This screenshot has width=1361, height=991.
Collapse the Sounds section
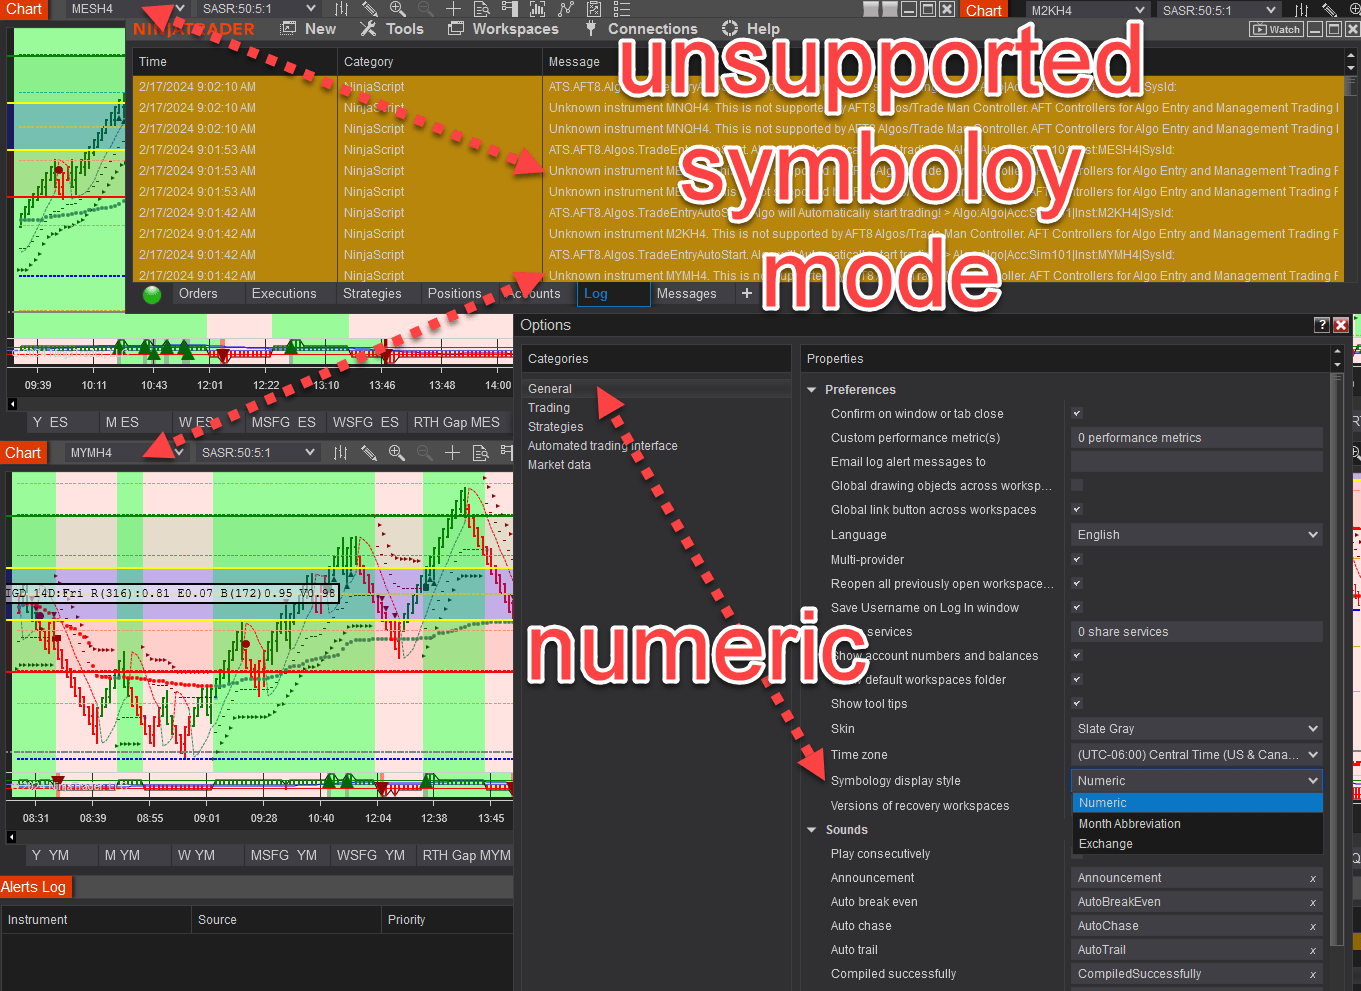point(811,829)
